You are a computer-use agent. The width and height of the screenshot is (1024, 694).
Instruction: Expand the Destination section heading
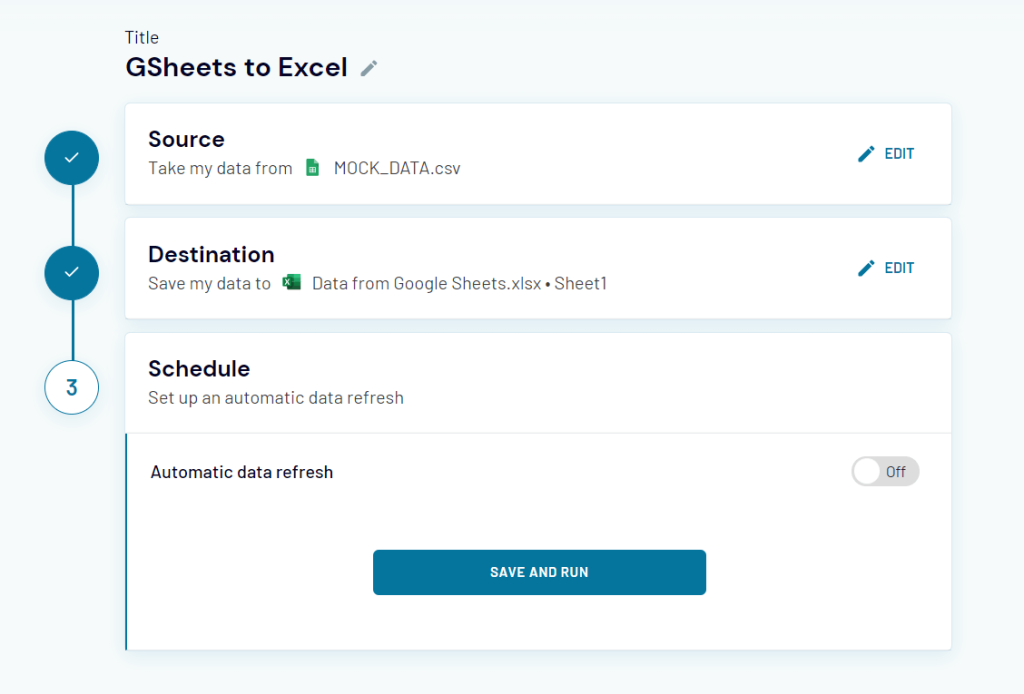[x=211, y=254]
